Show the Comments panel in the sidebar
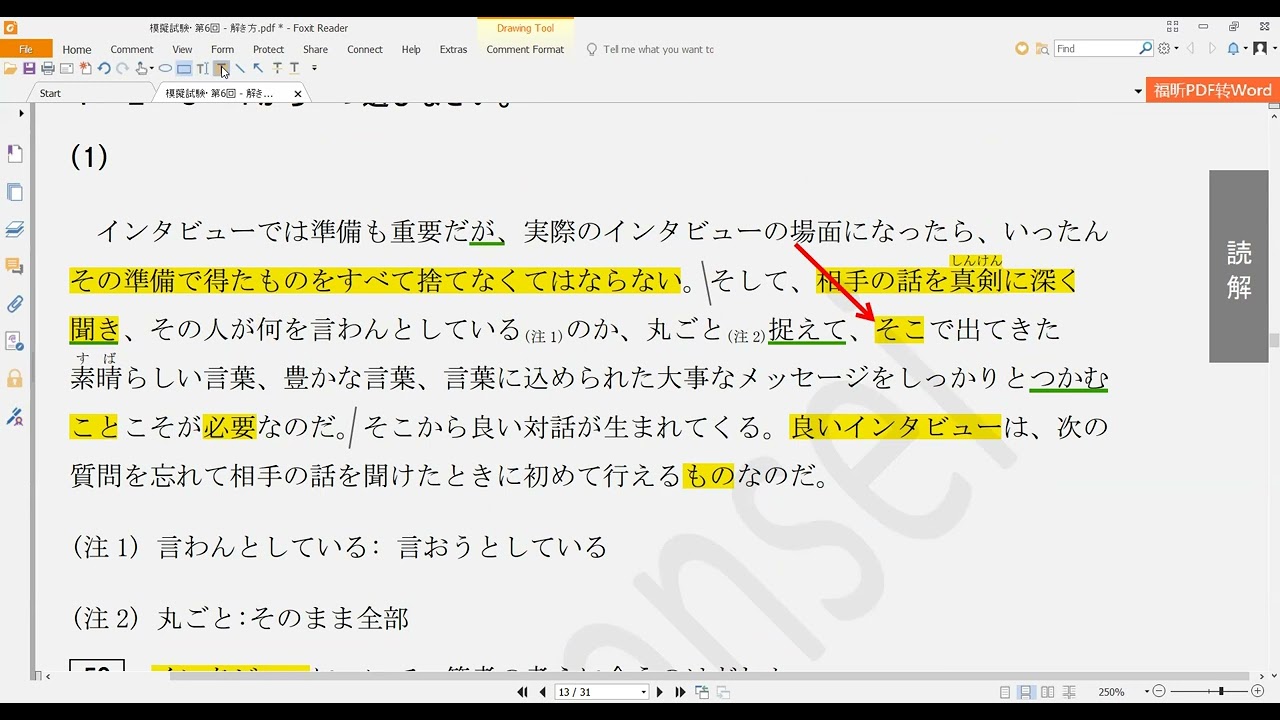The width and height of the screenshot is (1280, 720). point(15,267)
